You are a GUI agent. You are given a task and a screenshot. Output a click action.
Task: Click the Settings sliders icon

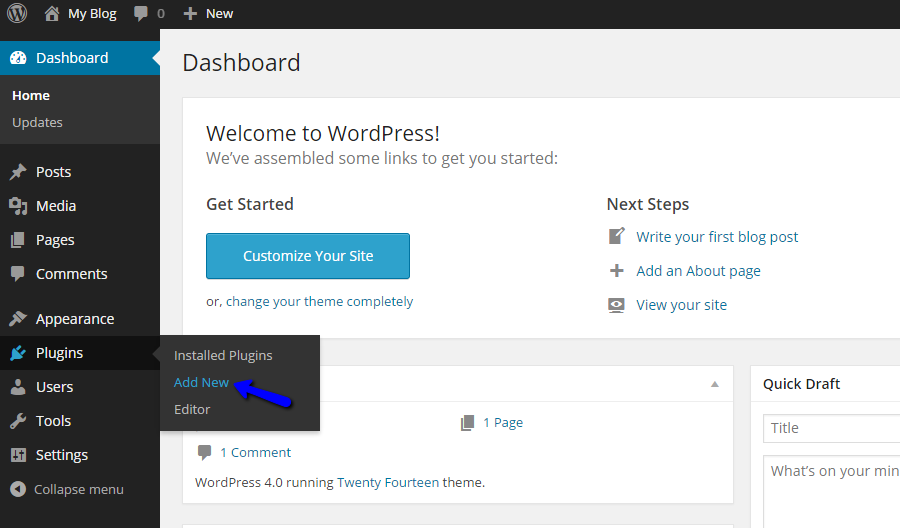tap(18, 455)
